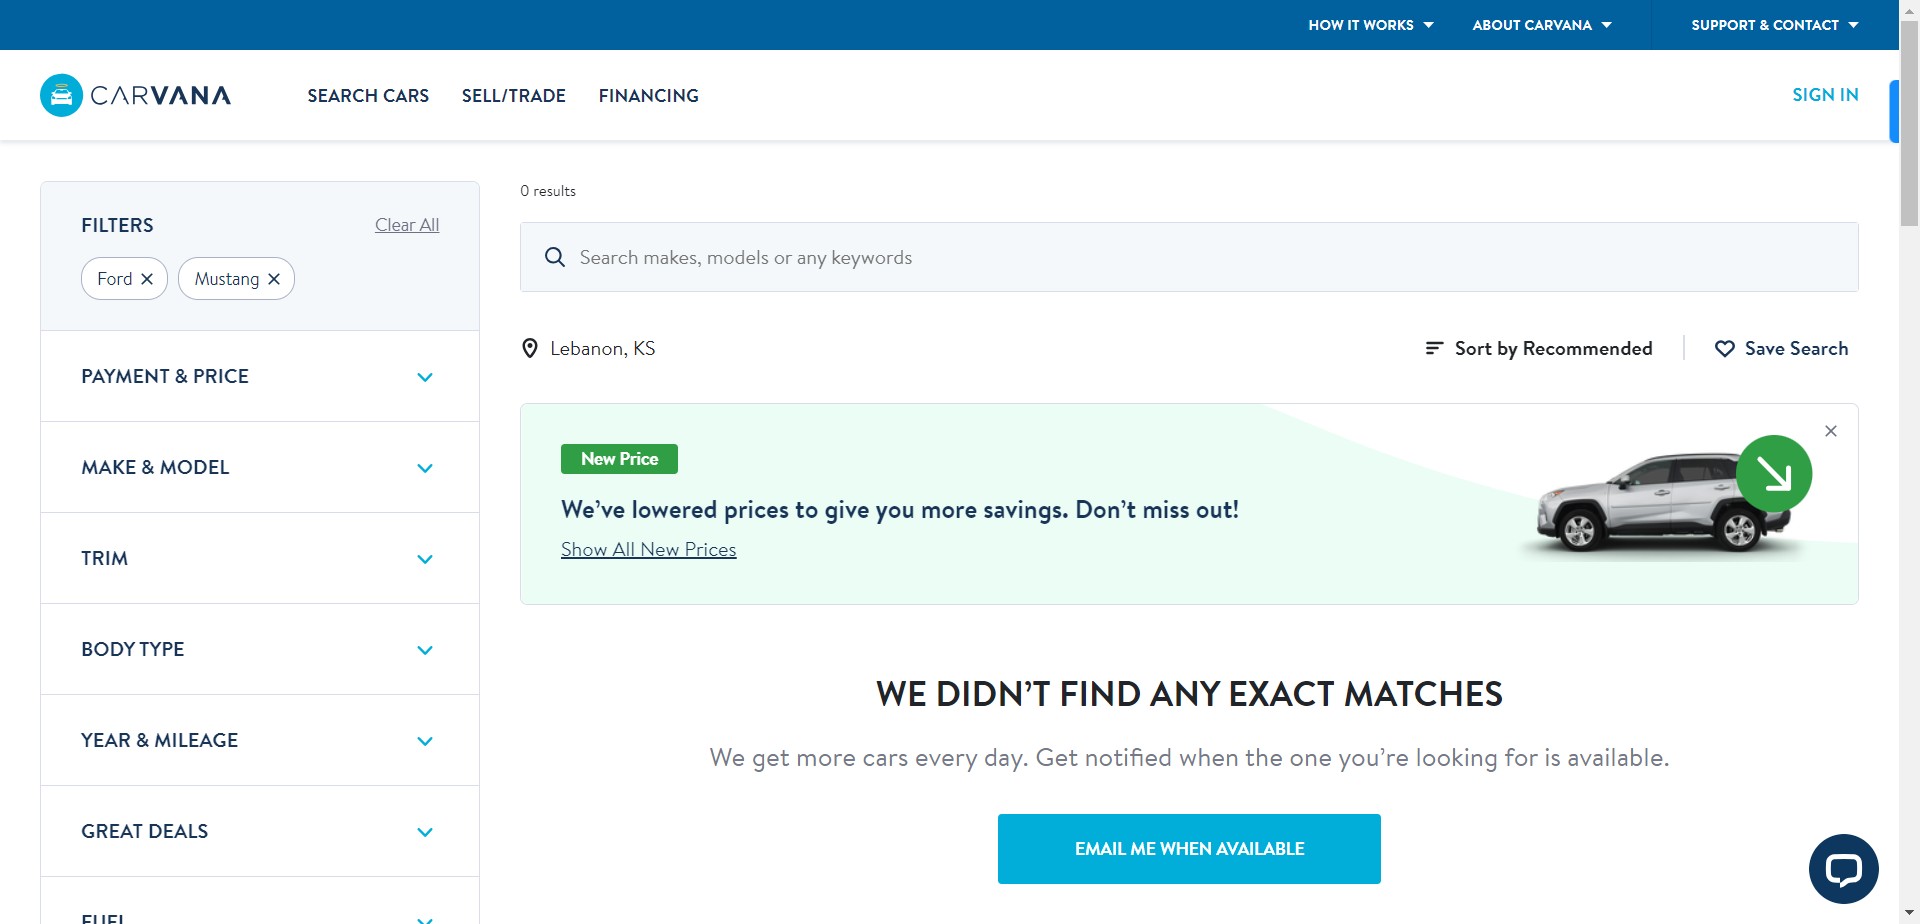Click the location pin icon
Screen dimensions: 1920x924
530,349
